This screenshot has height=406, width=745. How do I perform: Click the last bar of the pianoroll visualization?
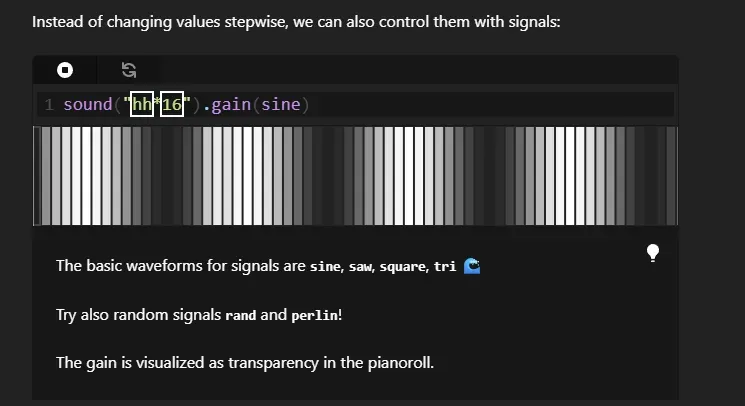pyautogui.click(x=671, y=176)
